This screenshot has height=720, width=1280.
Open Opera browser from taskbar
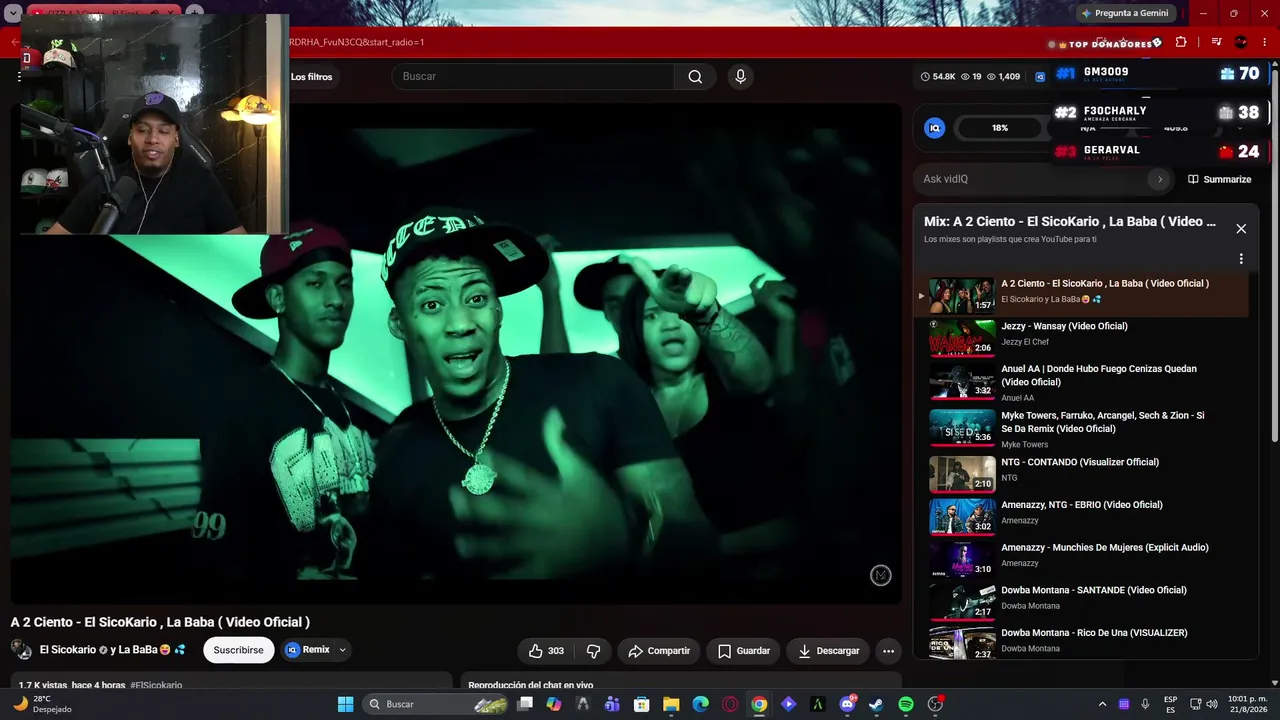click(x=730, y=704)
